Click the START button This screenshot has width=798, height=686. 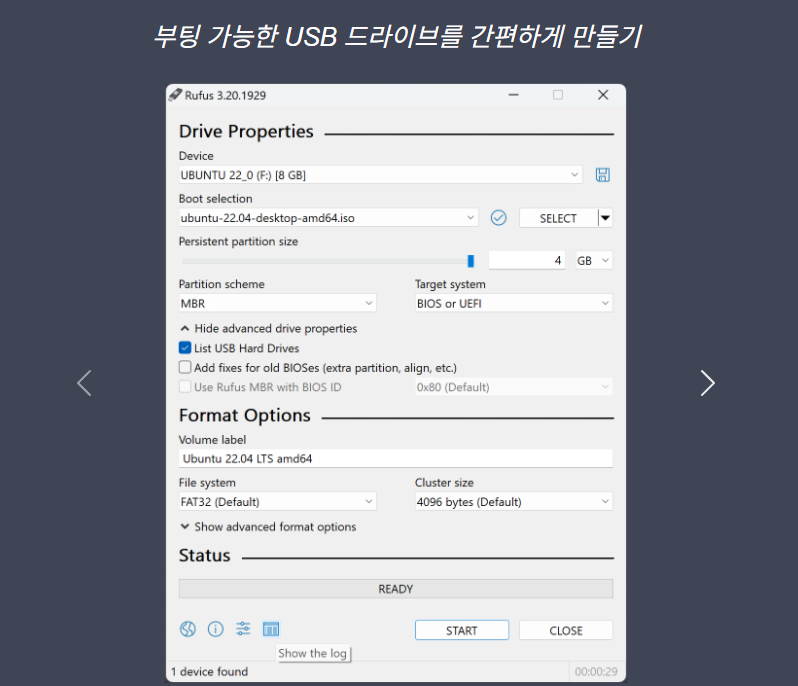coord(462,630)
